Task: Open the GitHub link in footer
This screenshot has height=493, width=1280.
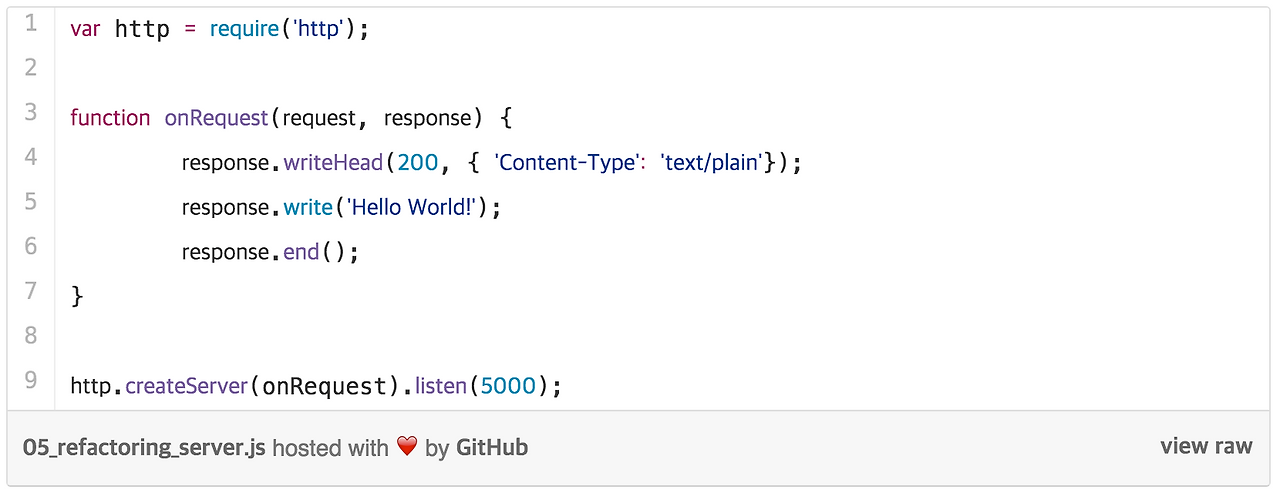Action: point(492,447)
